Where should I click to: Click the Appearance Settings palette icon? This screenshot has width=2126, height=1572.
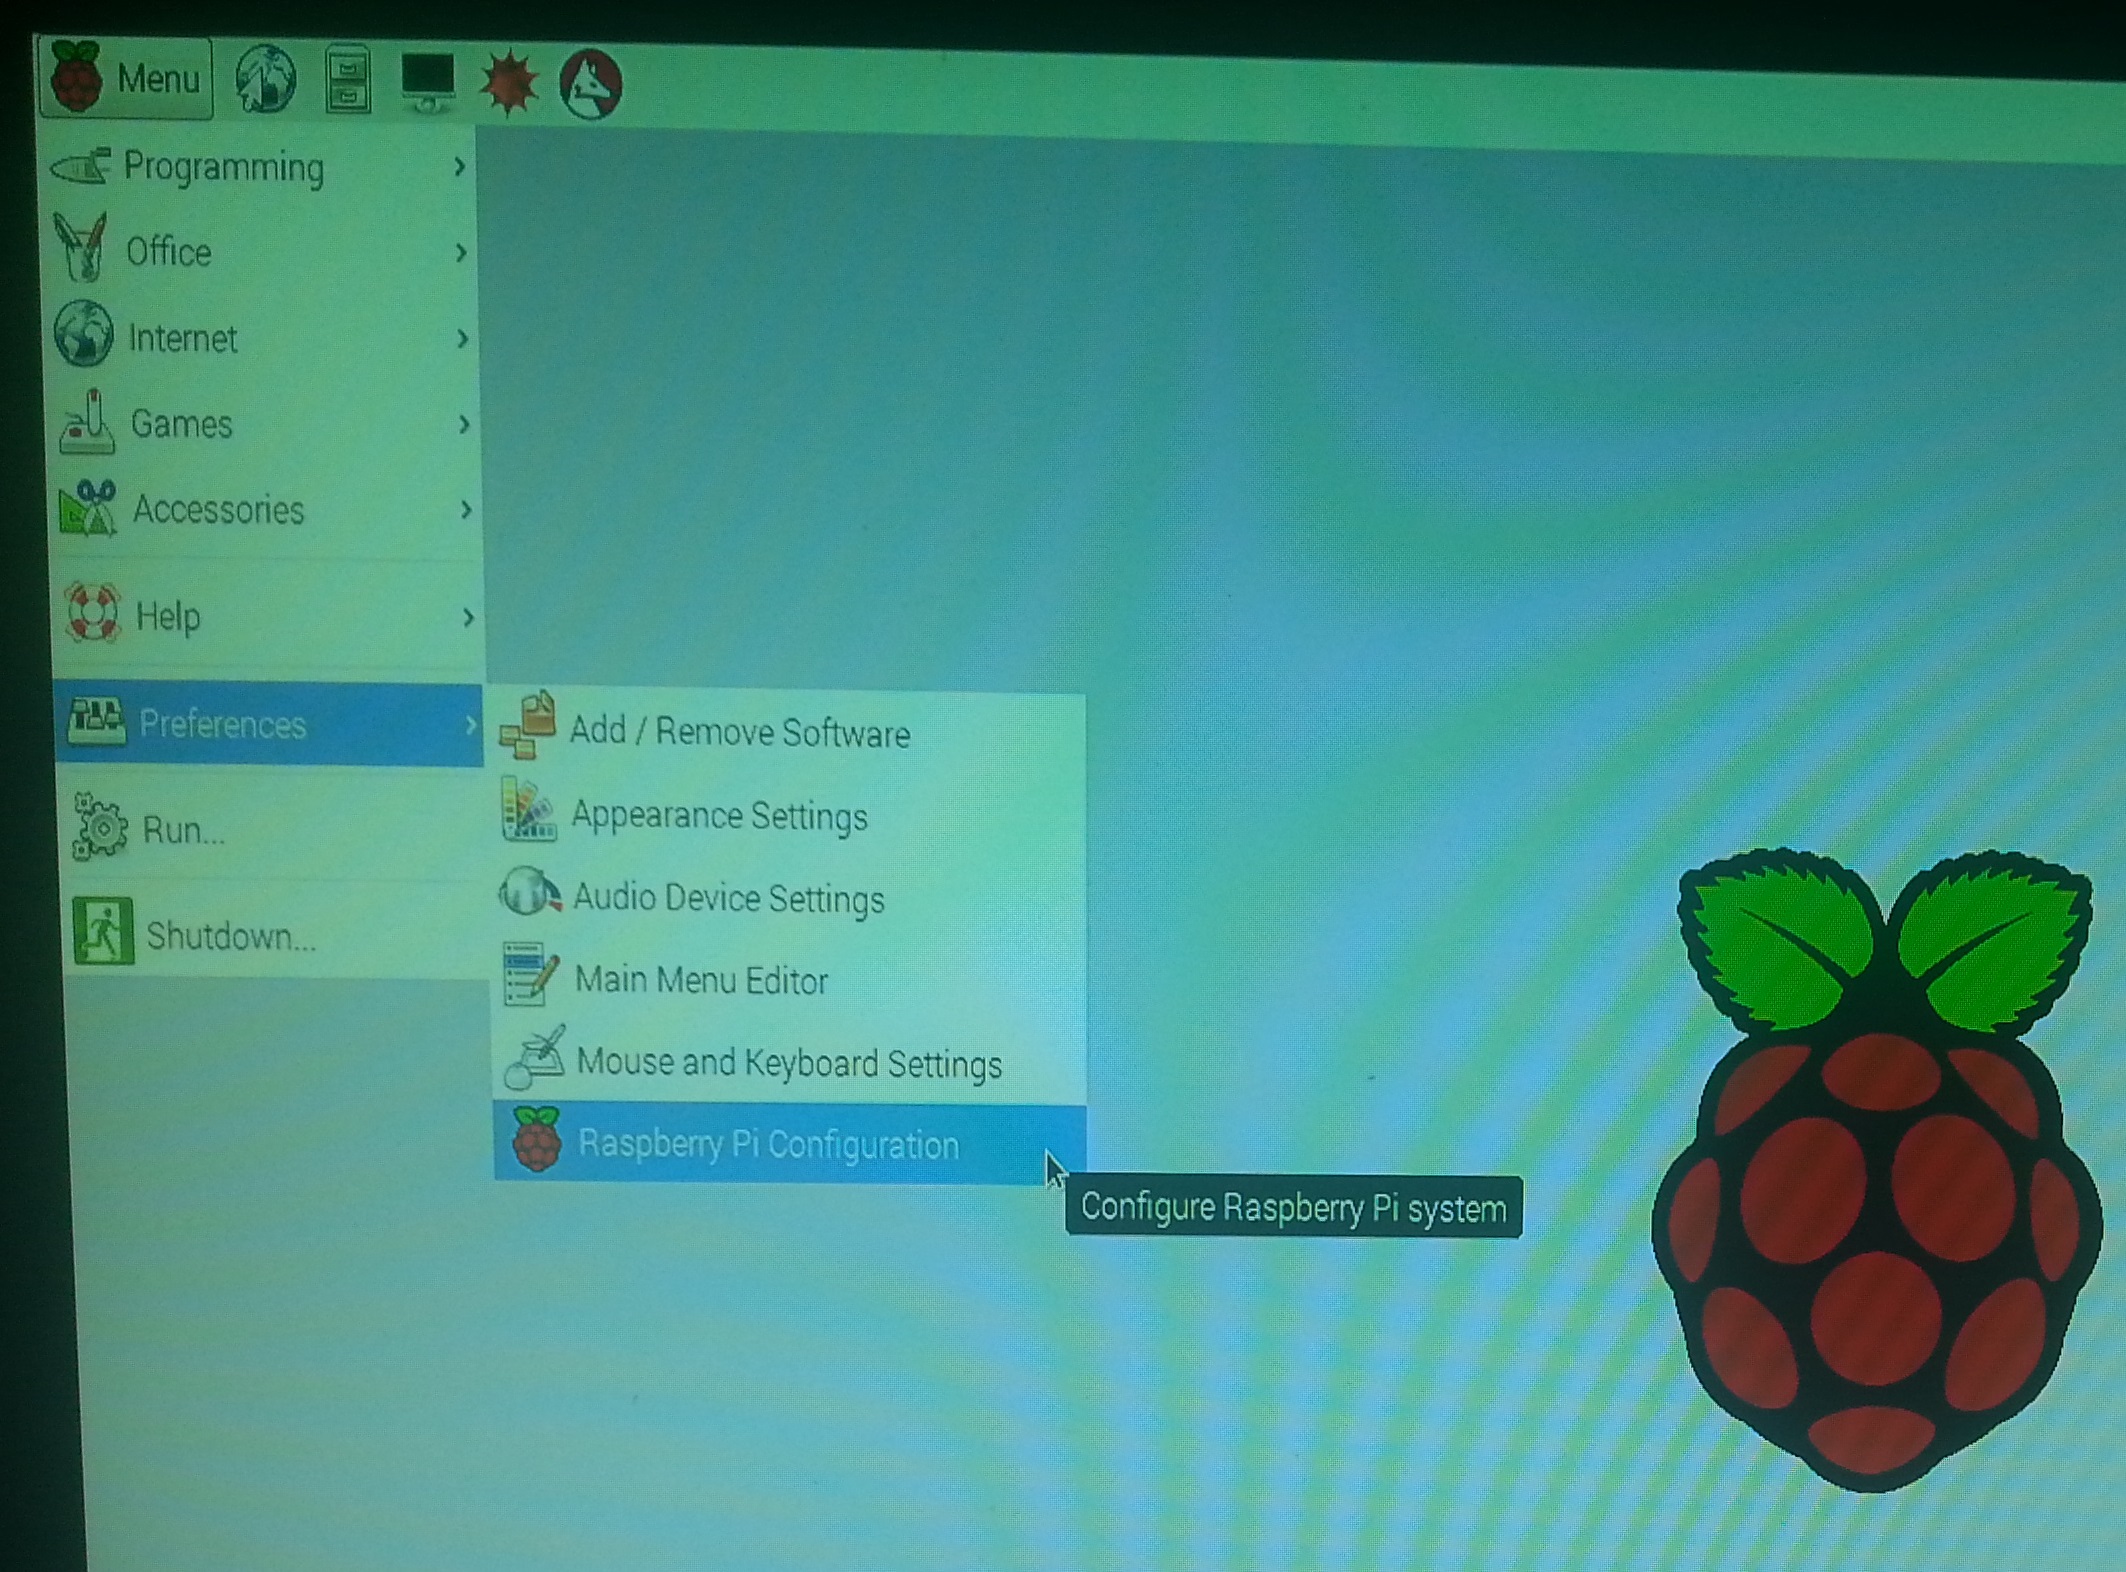(x=528, y=810)
